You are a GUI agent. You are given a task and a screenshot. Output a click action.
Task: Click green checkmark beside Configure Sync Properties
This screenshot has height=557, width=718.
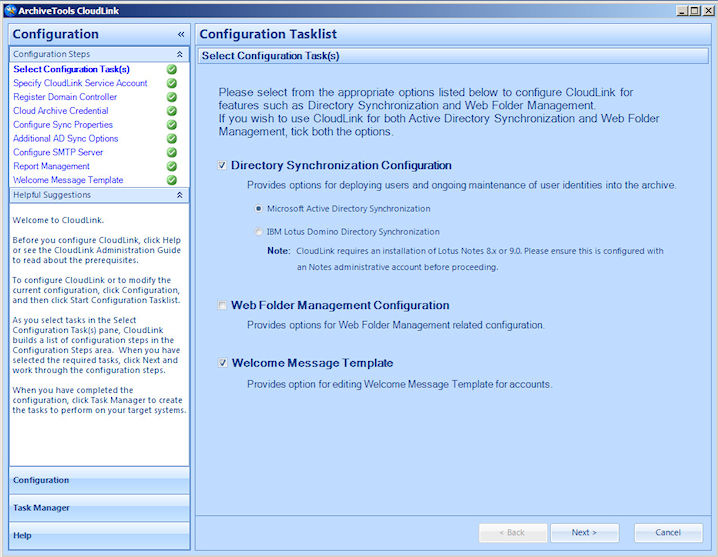(x=172, y=125)
